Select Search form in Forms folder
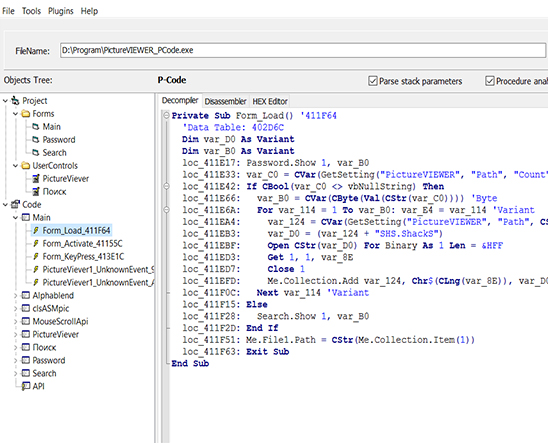The width and height of the screenshot is (548, 443). [x=54, y=153]
